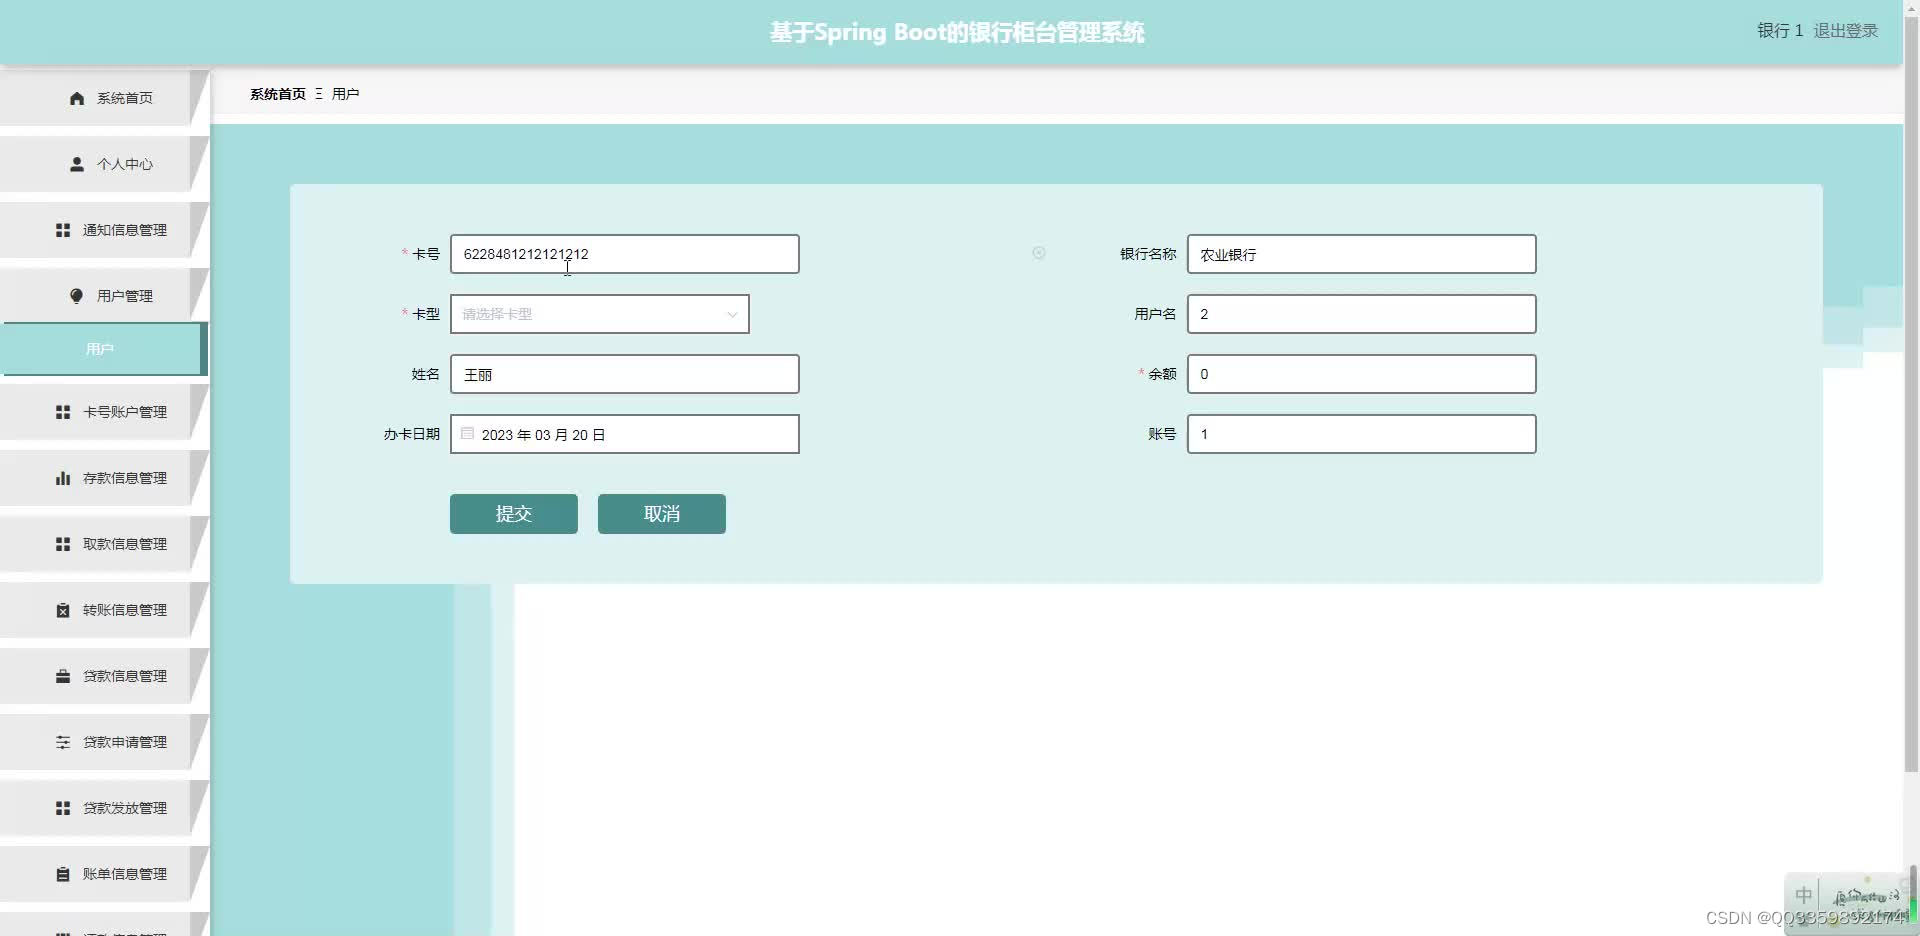Viewport: 1920px width, 936px height.
Task: Click the page title 基于Spring Boot的银行柜台管理系统
Action: click(x=957, y=32)
